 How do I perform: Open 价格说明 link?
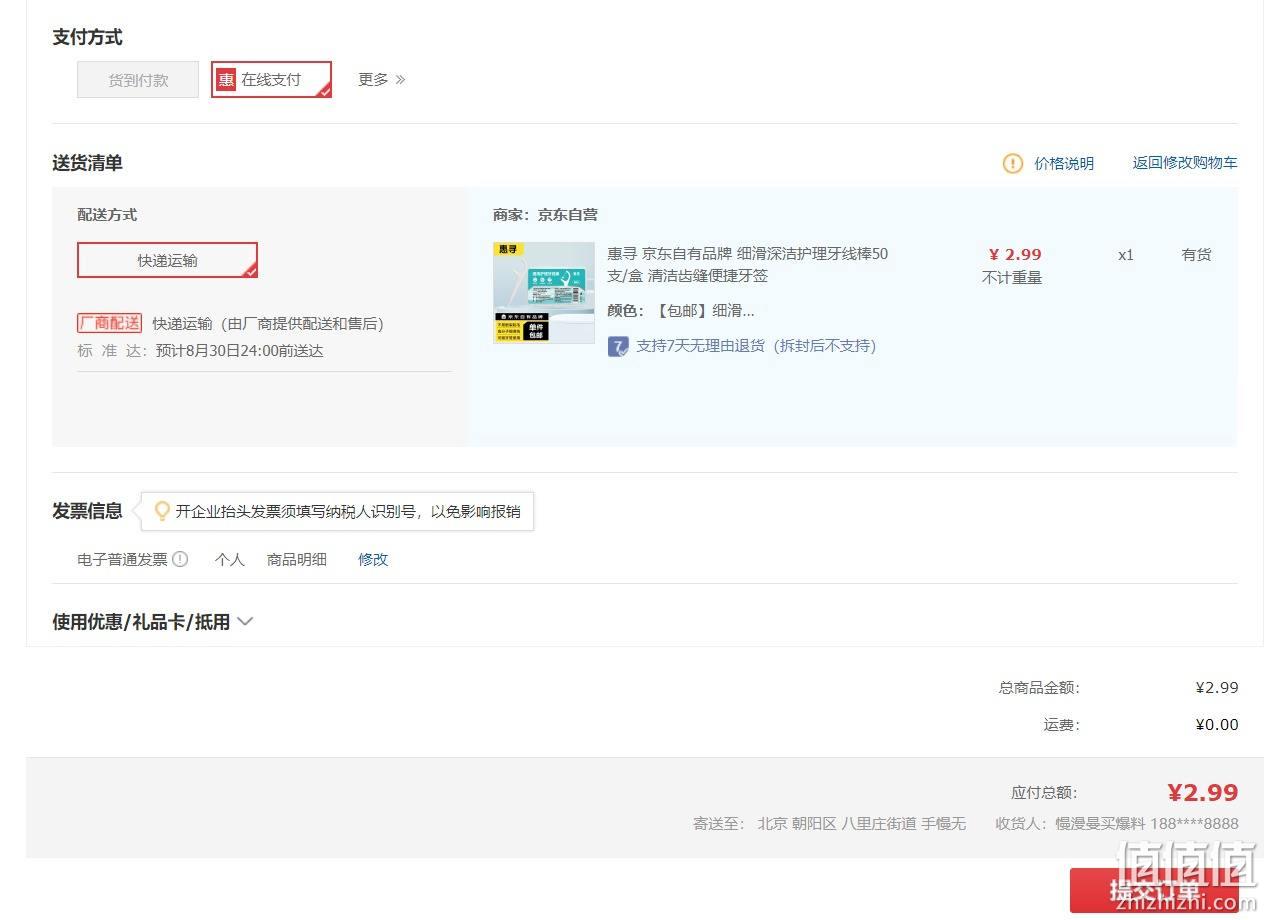1064,163
